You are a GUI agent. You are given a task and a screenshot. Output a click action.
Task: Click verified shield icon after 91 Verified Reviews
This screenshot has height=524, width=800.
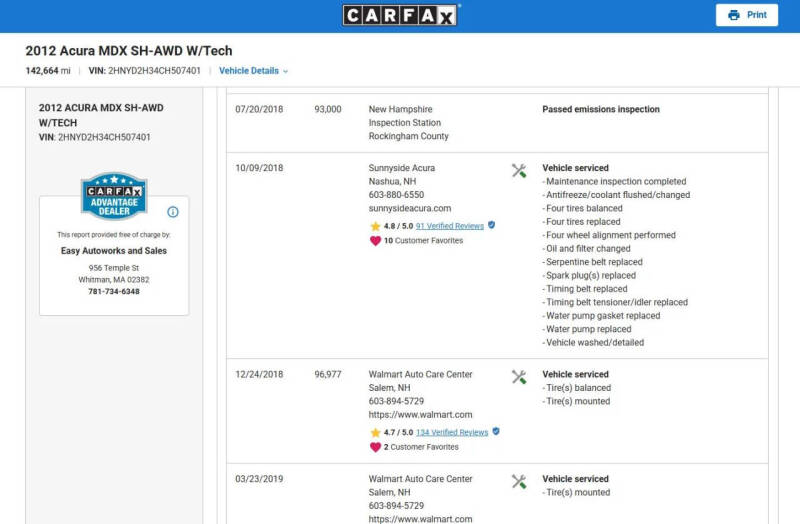click(x=491, y=225)
